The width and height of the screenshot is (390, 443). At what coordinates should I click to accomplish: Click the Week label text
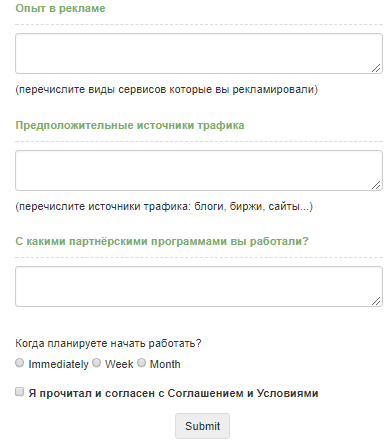(x=119, y=364)
